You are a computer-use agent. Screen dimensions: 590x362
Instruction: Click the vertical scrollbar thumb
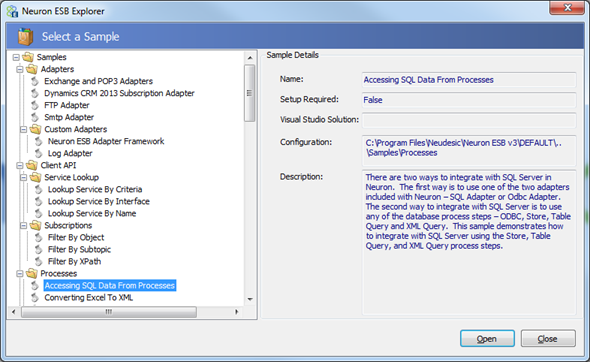tap(249, 93)
